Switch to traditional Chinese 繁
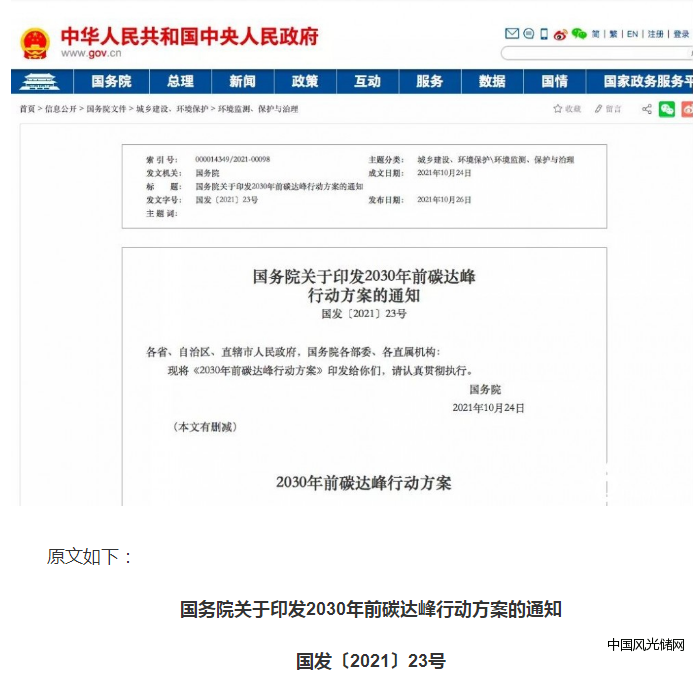The width and height of the screenshot is (693, 675). pos(613,34)
